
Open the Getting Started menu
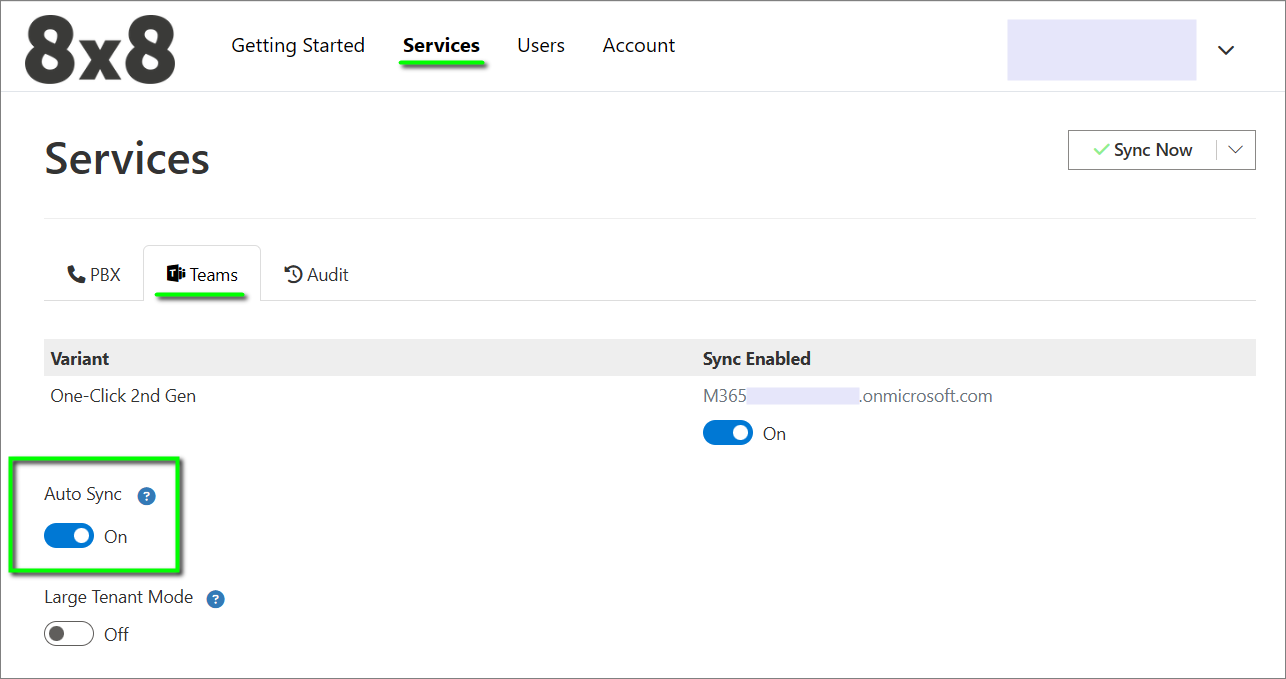click(x=298, y=45)
